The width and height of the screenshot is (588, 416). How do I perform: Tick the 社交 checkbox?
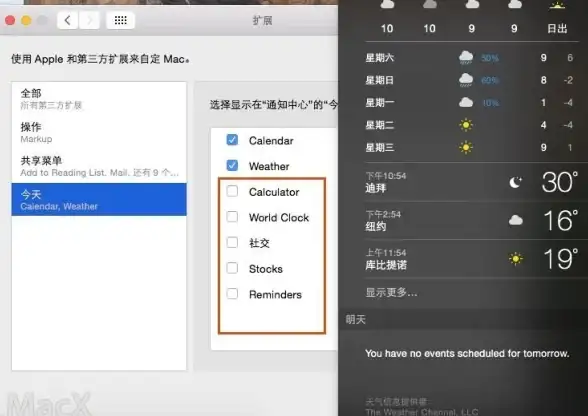232,242
